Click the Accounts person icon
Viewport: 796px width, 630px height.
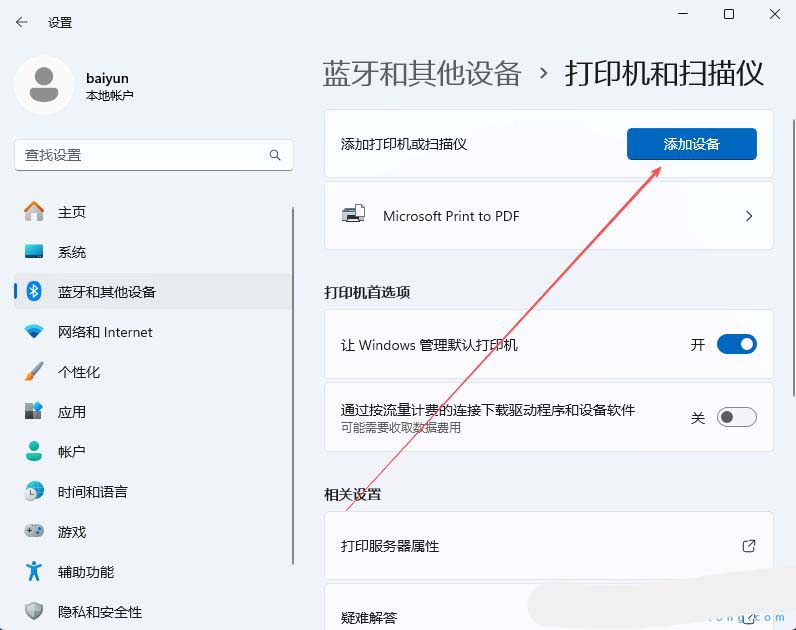(x=34, y=451)
